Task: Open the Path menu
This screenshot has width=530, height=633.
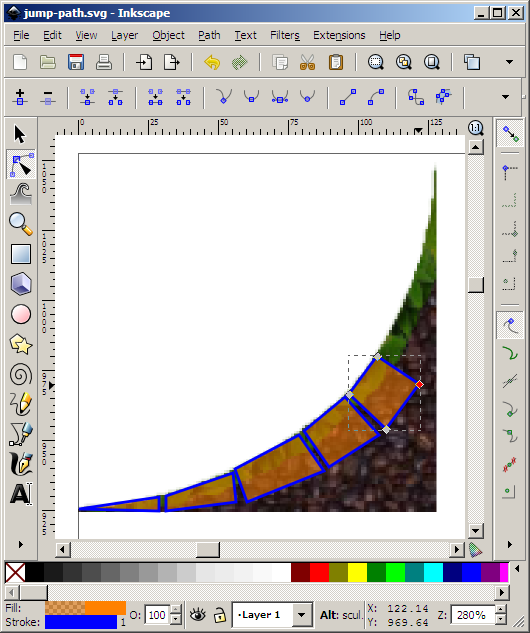Action: pyautogui.click(x=209, y=36)
